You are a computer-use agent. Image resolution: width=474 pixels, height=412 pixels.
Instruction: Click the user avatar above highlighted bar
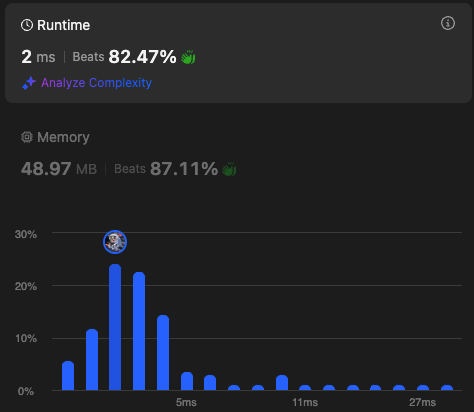(x=115, y=242)
